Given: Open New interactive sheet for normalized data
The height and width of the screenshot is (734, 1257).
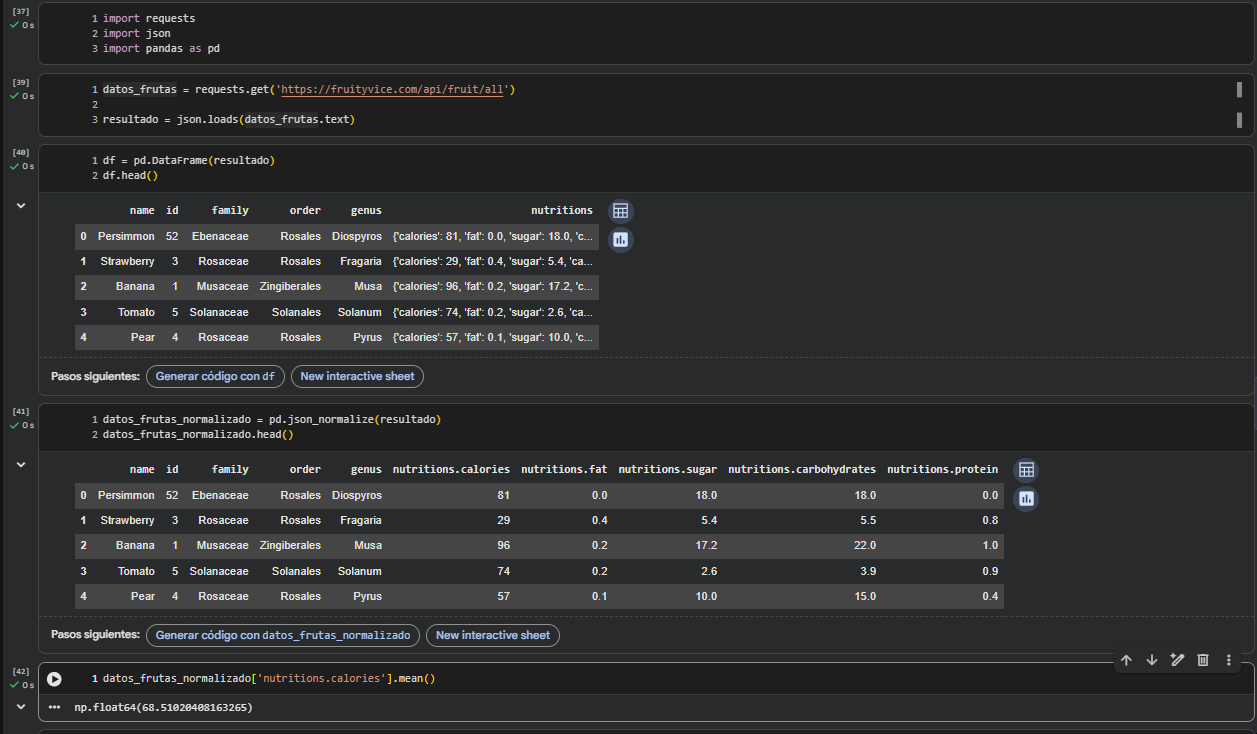Looking at the screenshot, I should tap(493, 636).
